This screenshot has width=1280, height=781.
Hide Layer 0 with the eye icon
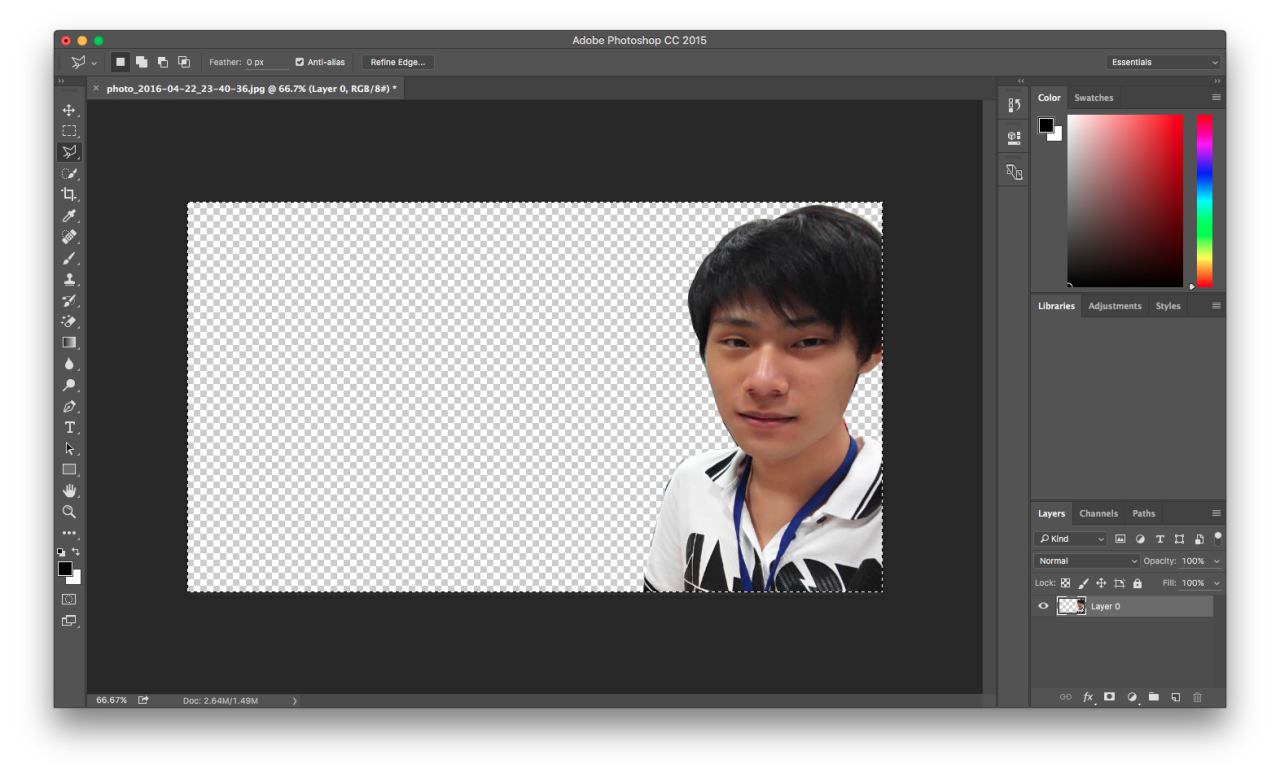point(1044,606)
